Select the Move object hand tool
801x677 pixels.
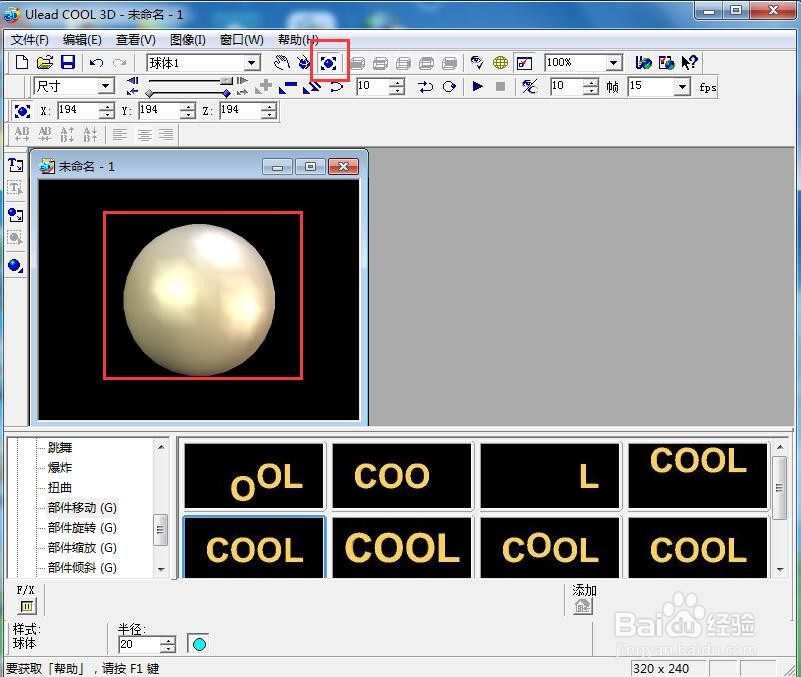click(281, 62)
